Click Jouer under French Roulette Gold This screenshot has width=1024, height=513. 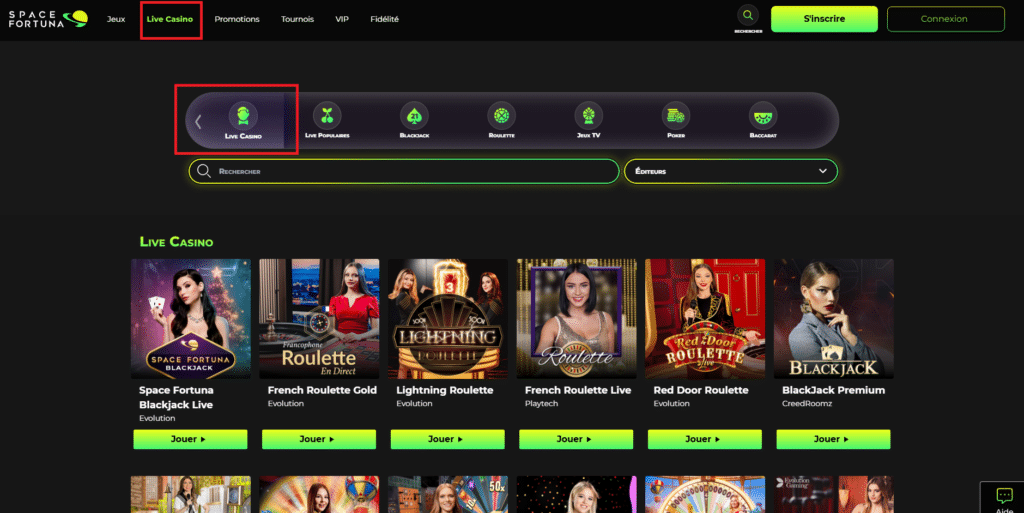(319, 439)
